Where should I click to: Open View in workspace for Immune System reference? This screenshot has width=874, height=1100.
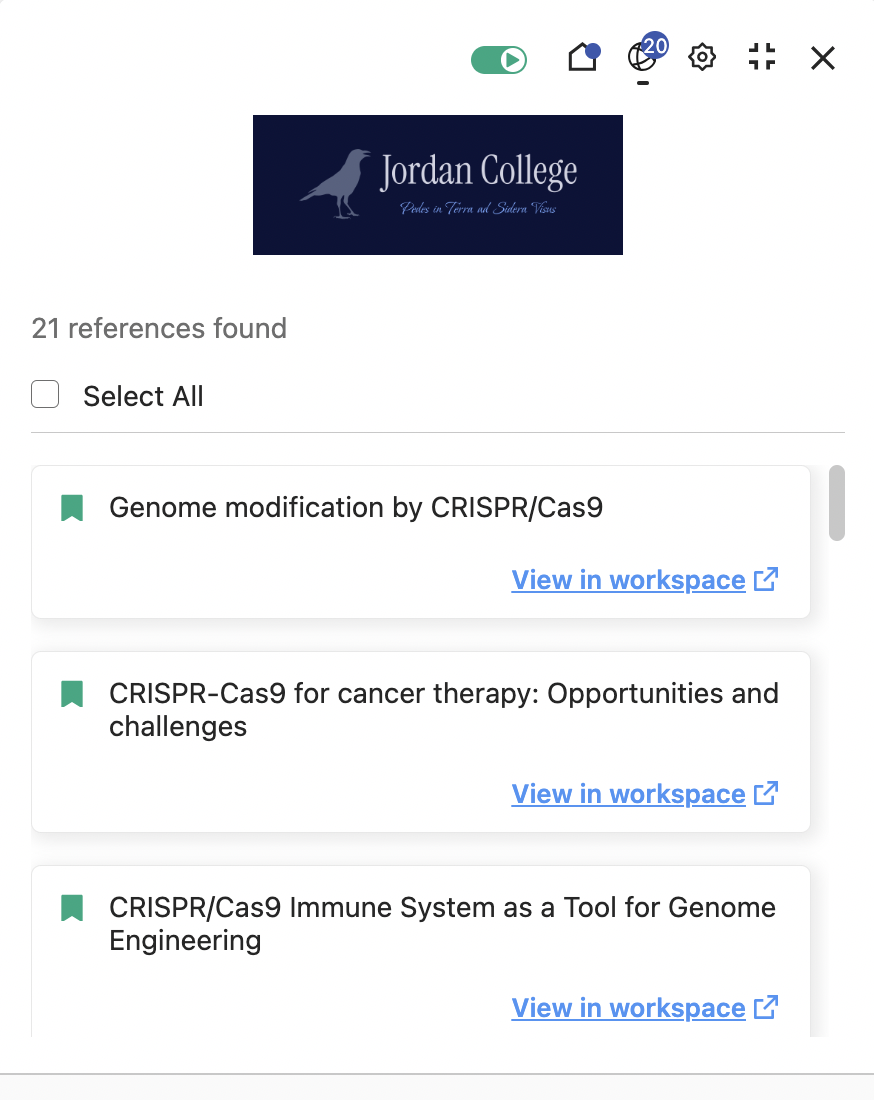pyautogui.click(x=628, y=1008)
